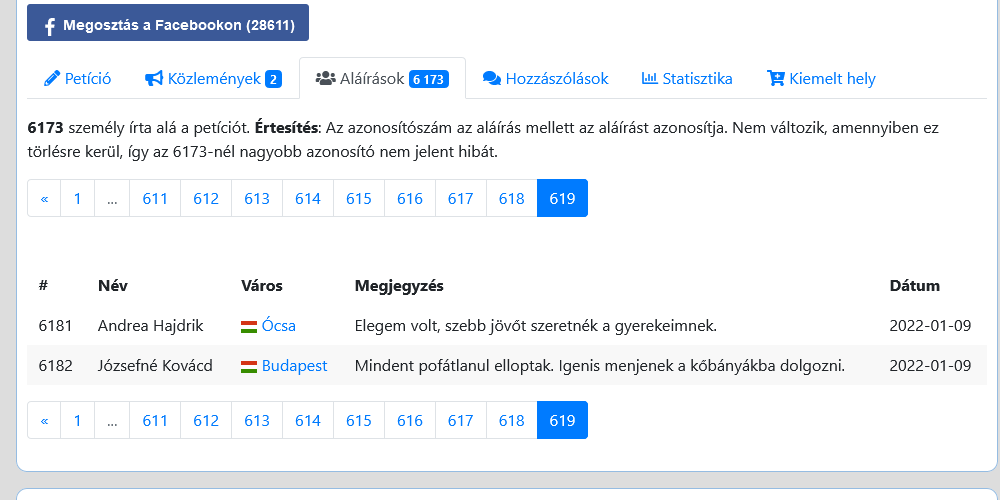
Task: Open the Budapest city link
Action: 295,366
